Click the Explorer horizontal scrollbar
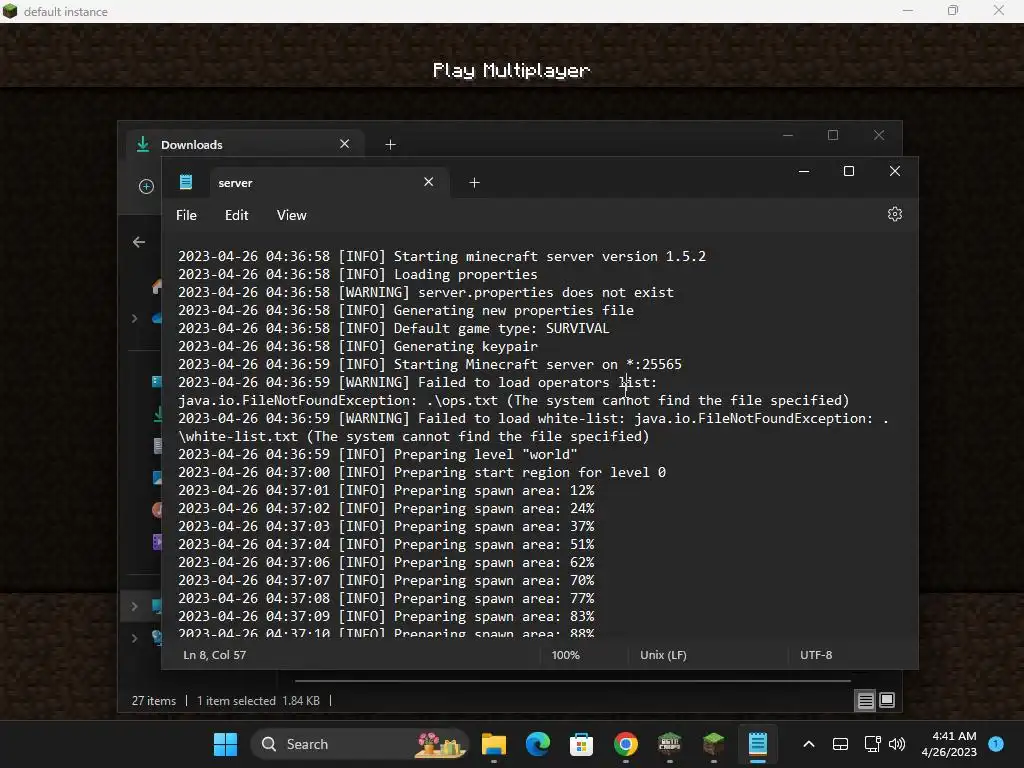The height and width of the screenshot is (768, 1024). (573, 680)
